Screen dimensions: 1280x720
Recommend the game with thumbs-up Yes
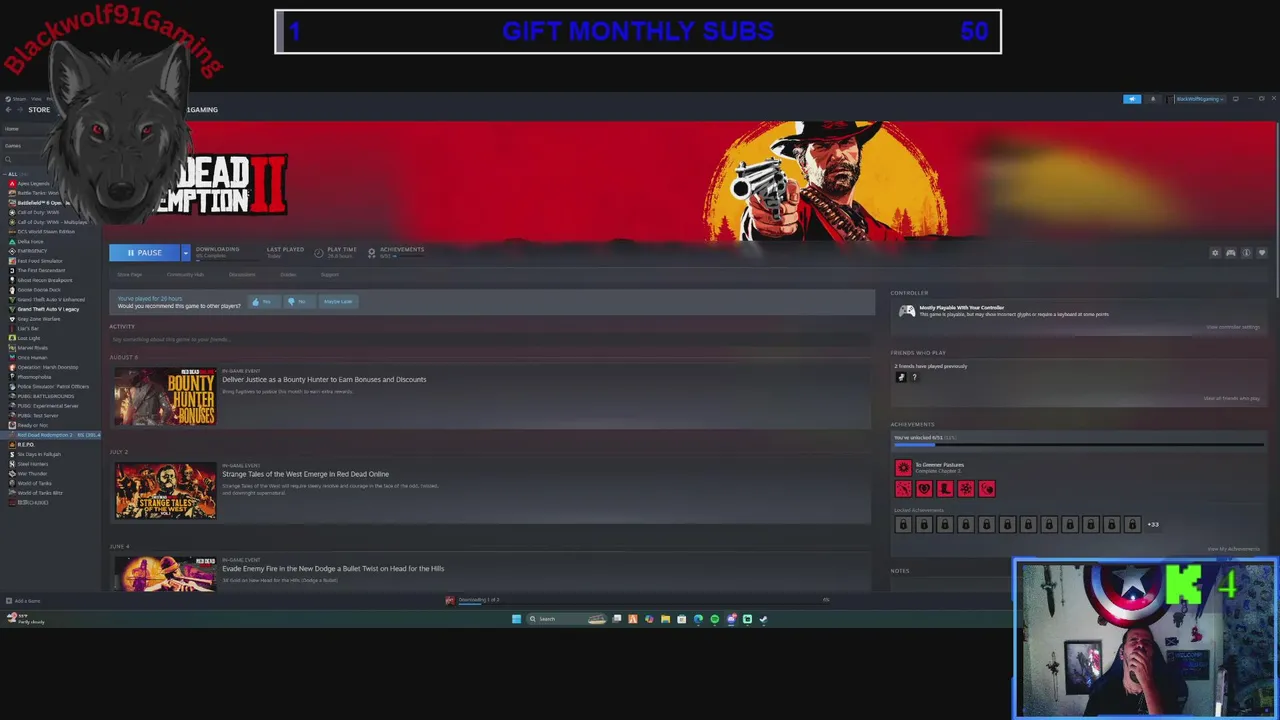pos(263,301)
